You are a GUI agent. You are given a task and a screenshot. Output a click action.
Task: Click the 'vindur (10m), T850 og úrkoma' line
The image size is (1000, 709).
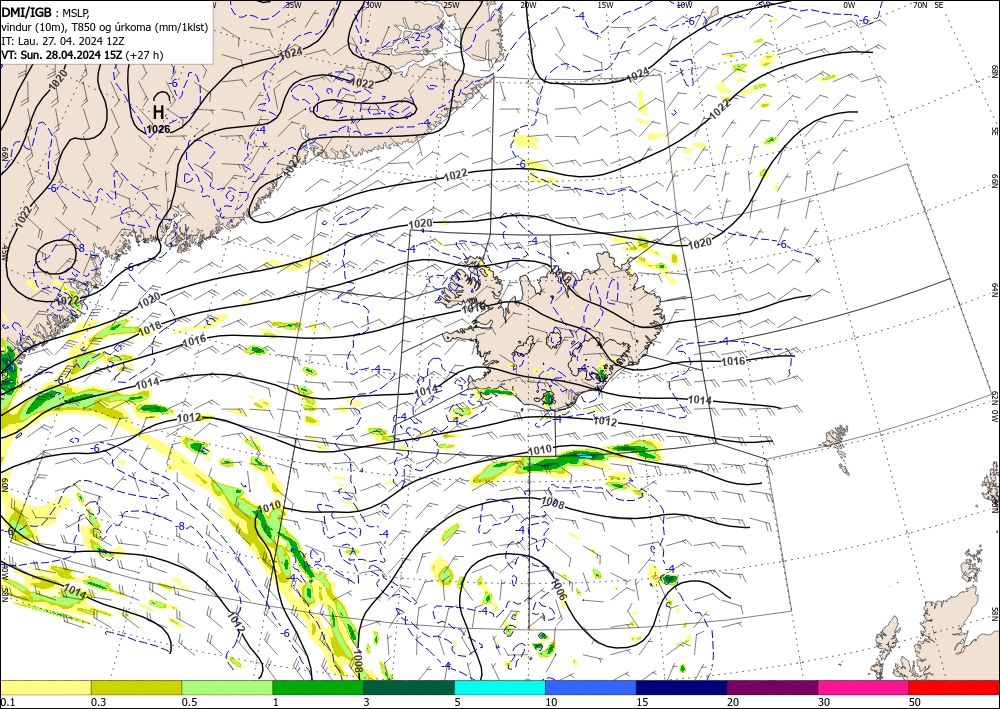click(x=76, y=27)
